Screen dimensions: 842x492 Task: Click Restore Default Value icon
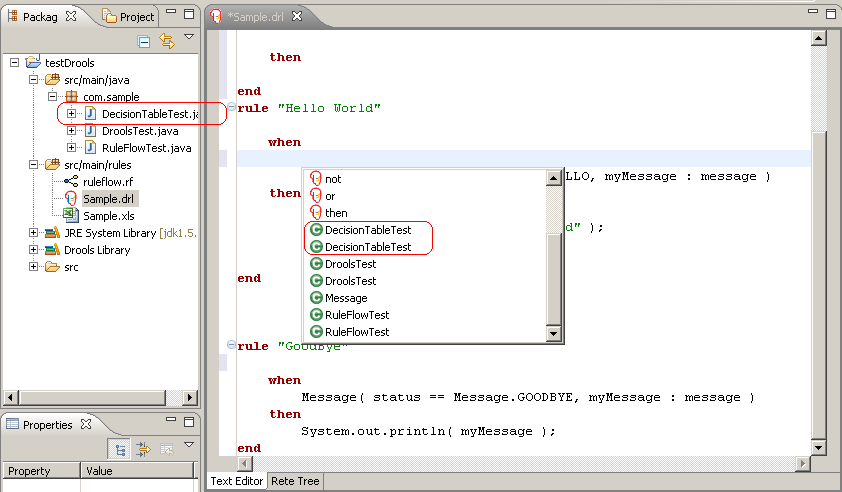pyautogui.click(x=166, y=449)
